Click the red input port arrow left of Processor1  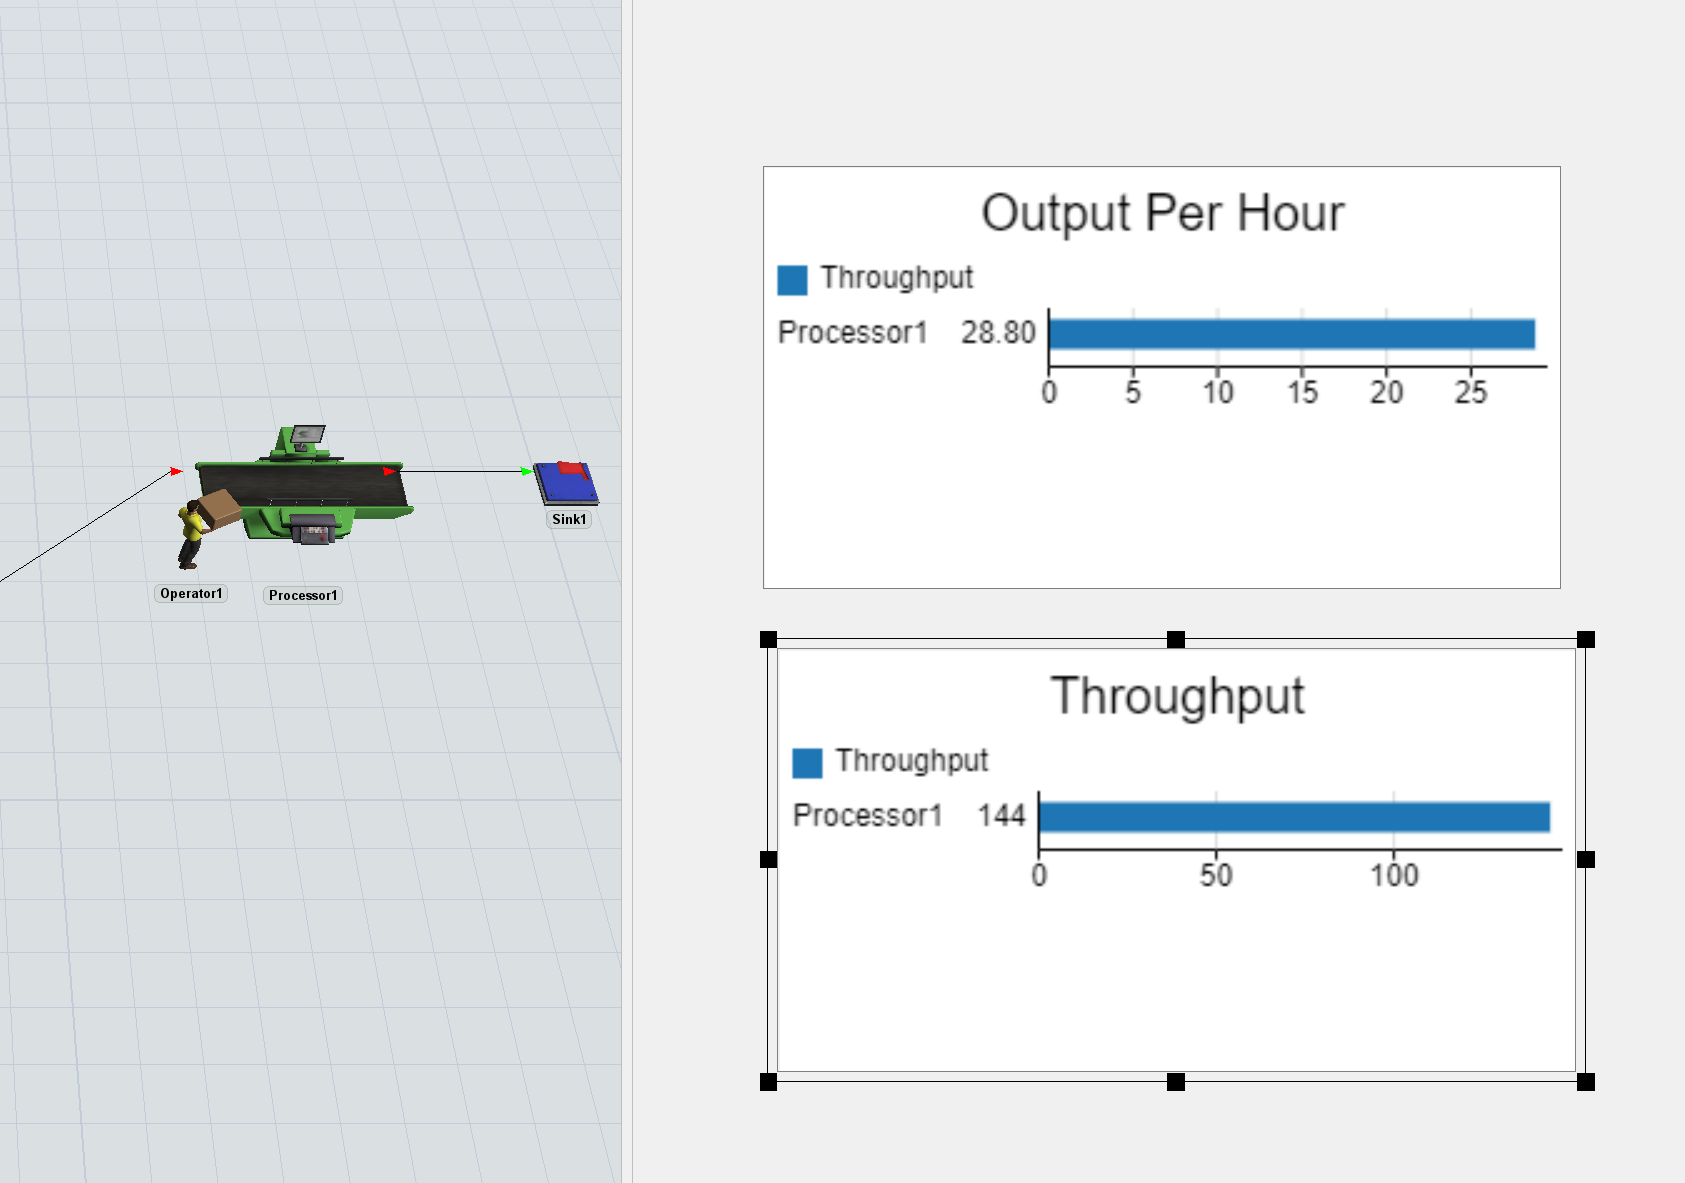(x=176, y=471)
